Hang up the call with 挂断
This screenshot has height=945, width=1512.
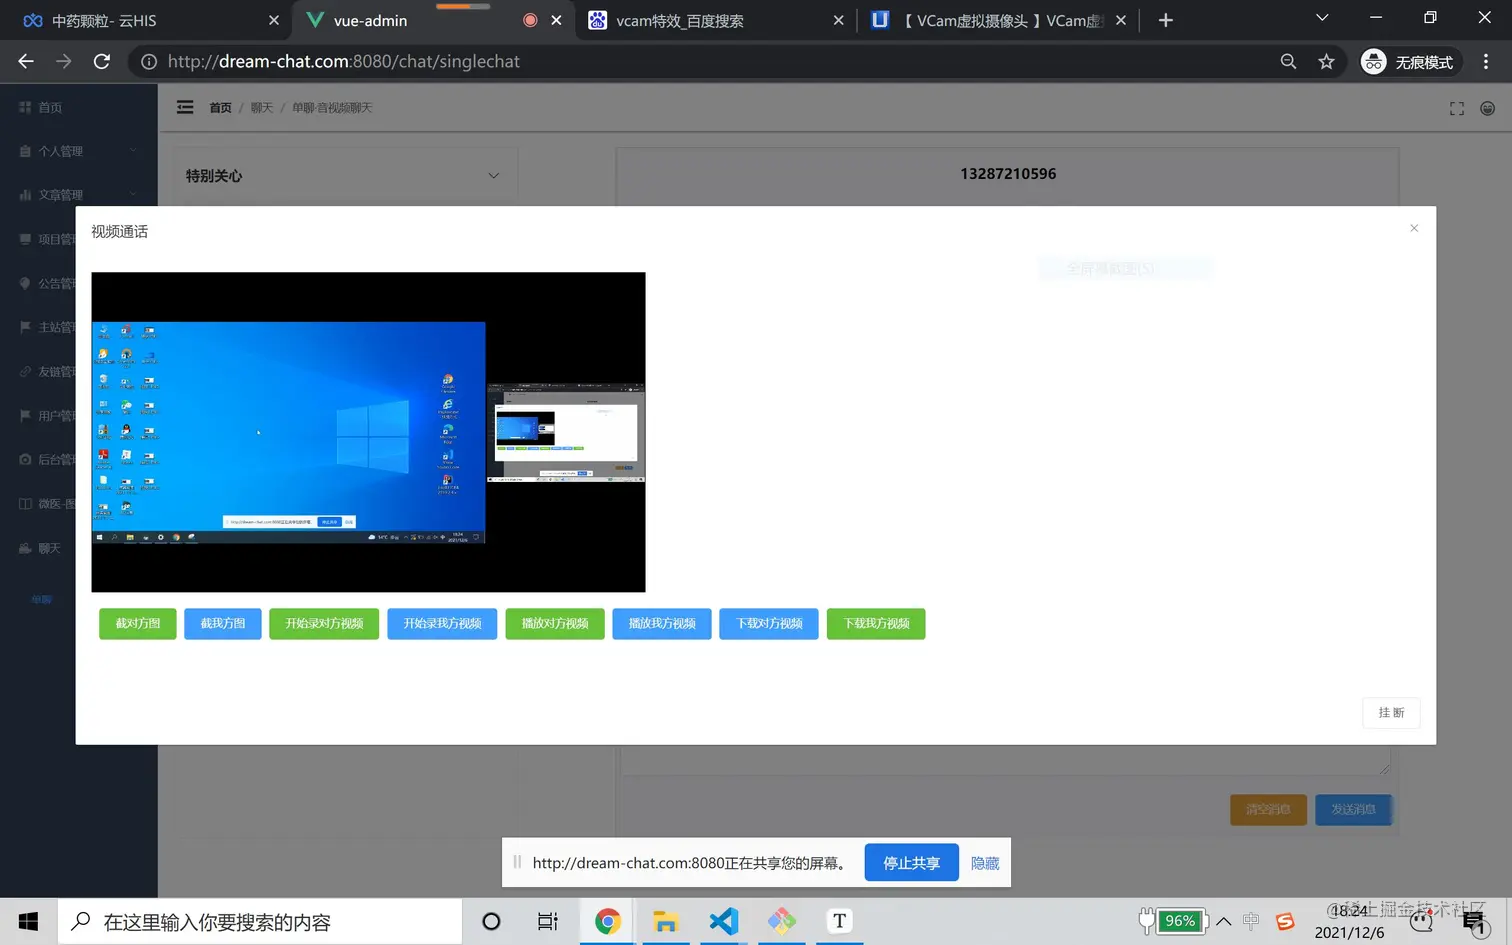(x=1391, y=713)
